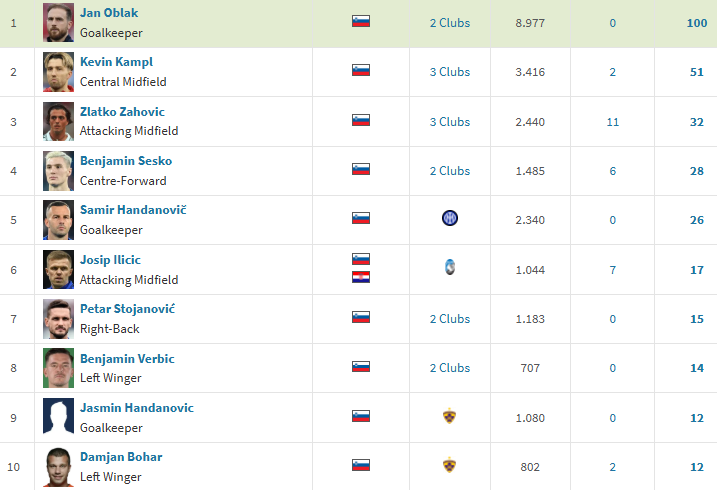Image resolution: width=717 pixels, height=490 pixels.
Task: Open Kevin Kampl's portrait photo
Action: 58,72
